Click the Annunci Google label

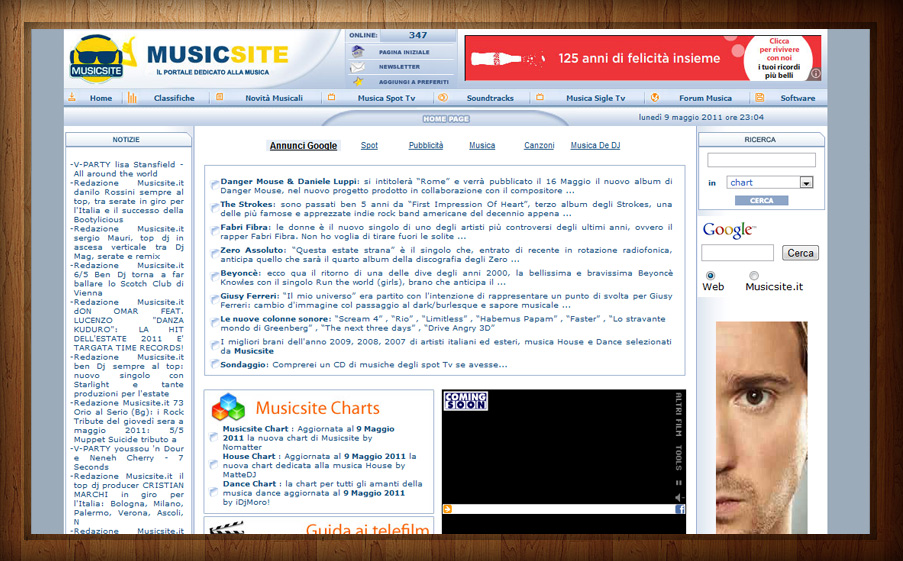pos(303,146)
